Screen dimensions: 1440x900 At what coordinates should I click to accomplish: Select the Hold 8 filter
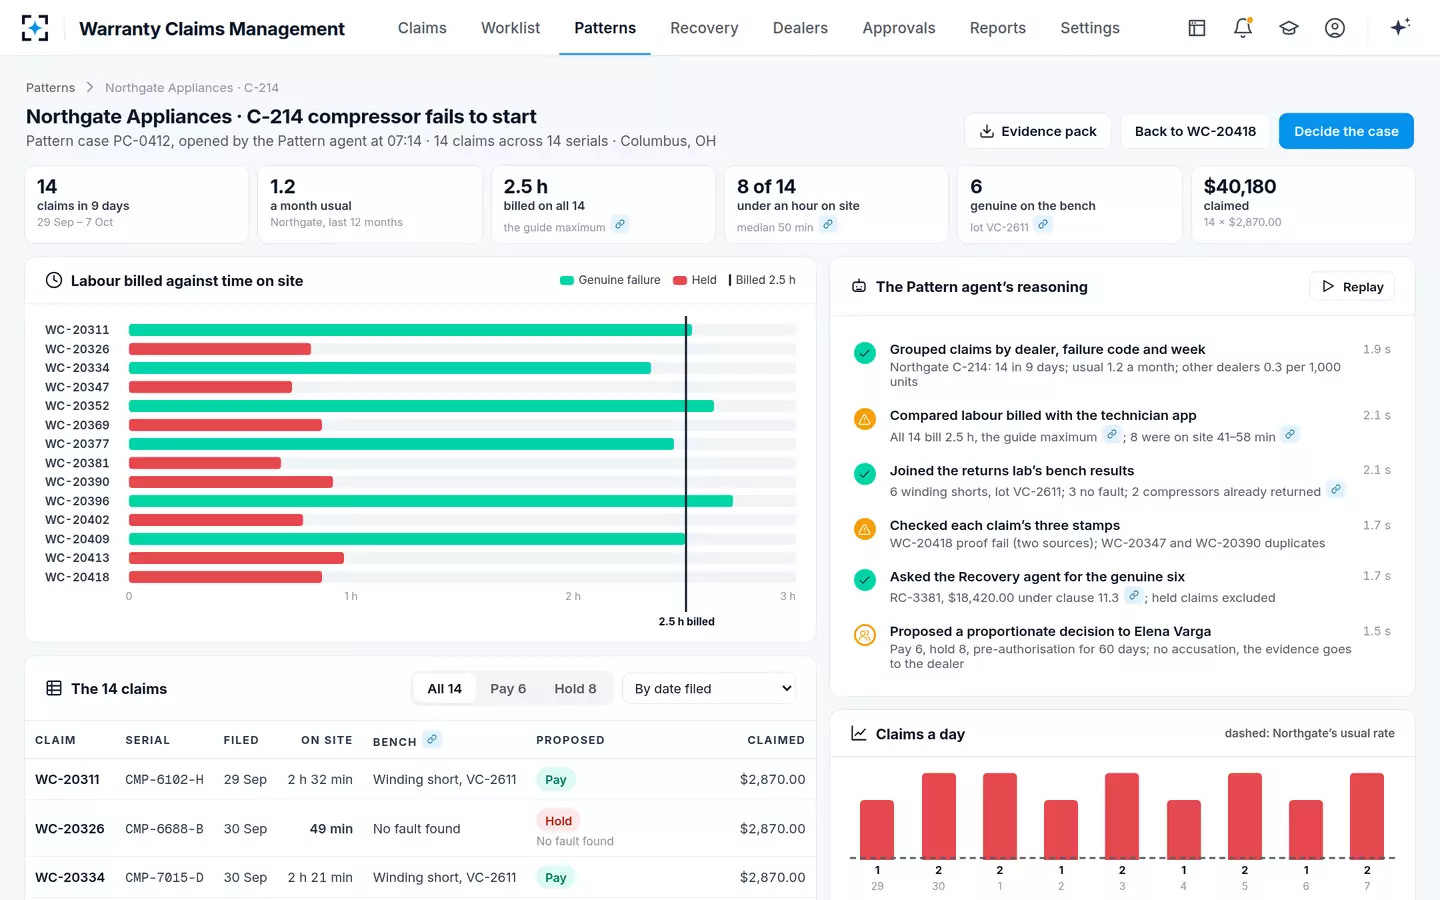point(575,689)
